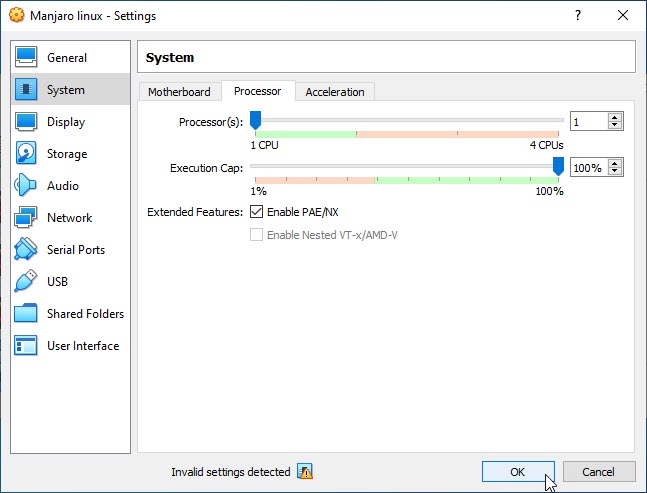This screenshot has width=647, height=493.
Task: Increase execution cap with up arrow
Action: click(x=615, y=163)
